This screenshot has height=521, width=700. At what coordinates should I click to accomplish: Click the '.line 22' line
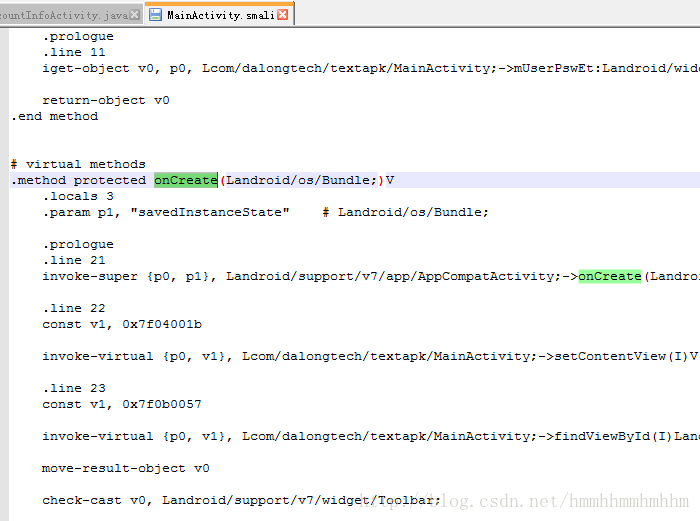tap(74, 308)
